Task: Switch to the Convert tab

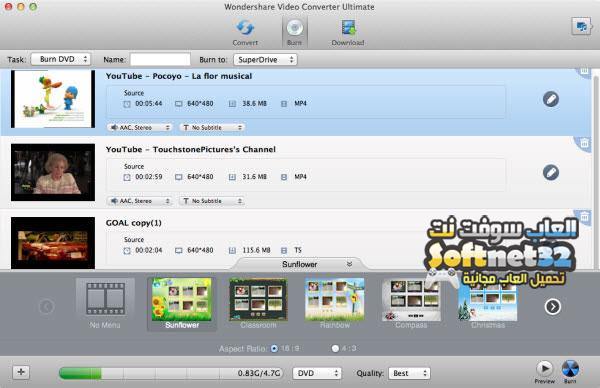Action: pos(245,33)
